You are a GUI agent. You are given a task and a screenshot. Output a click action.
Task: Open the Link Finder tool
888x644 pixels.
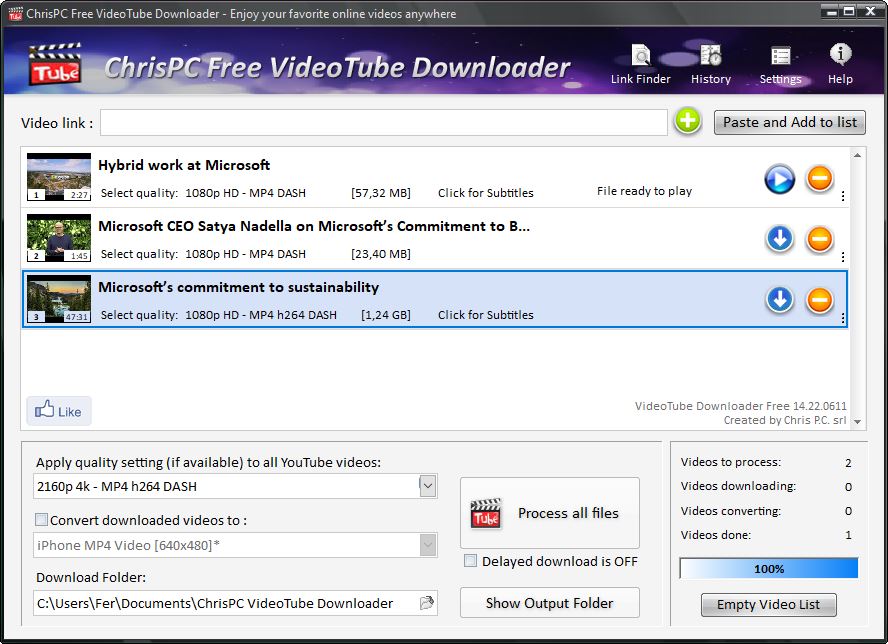(641, 65)
